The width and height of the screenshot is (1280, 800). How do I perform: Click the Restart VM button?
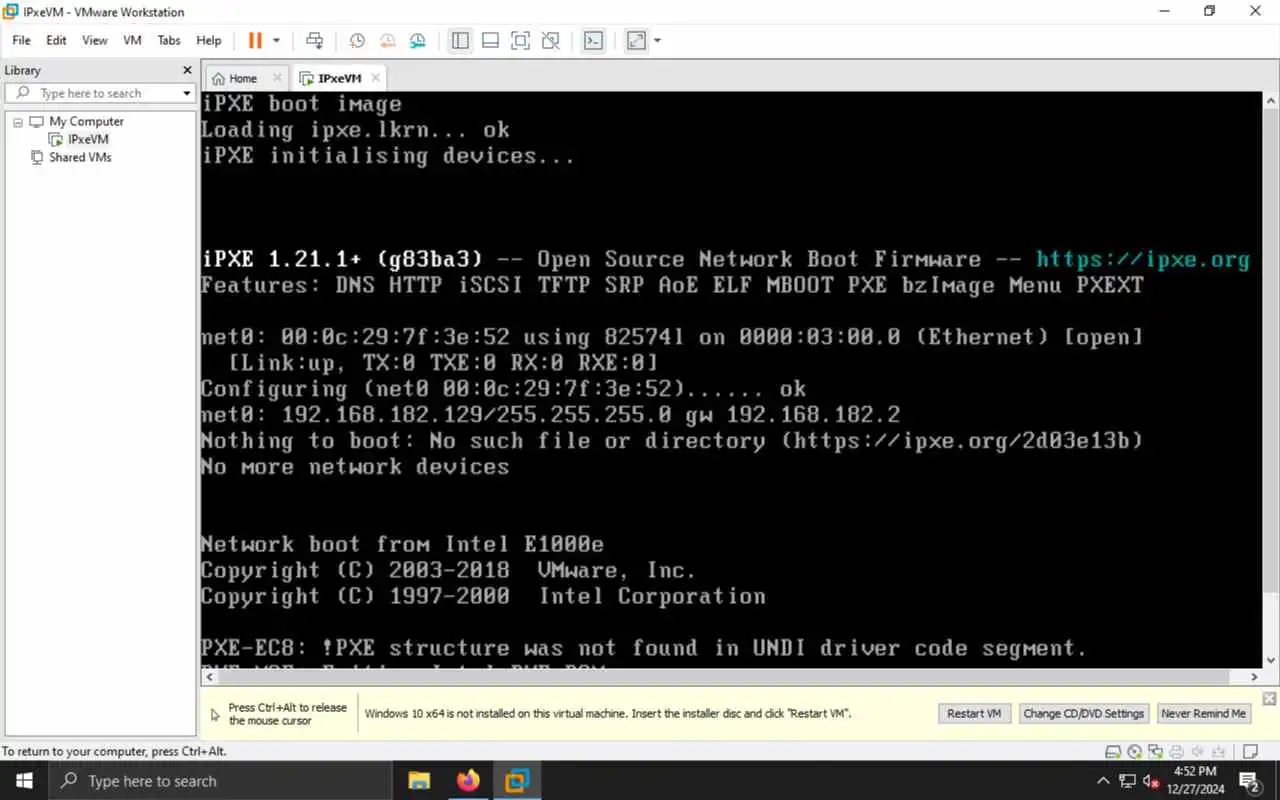pos(974,713)
